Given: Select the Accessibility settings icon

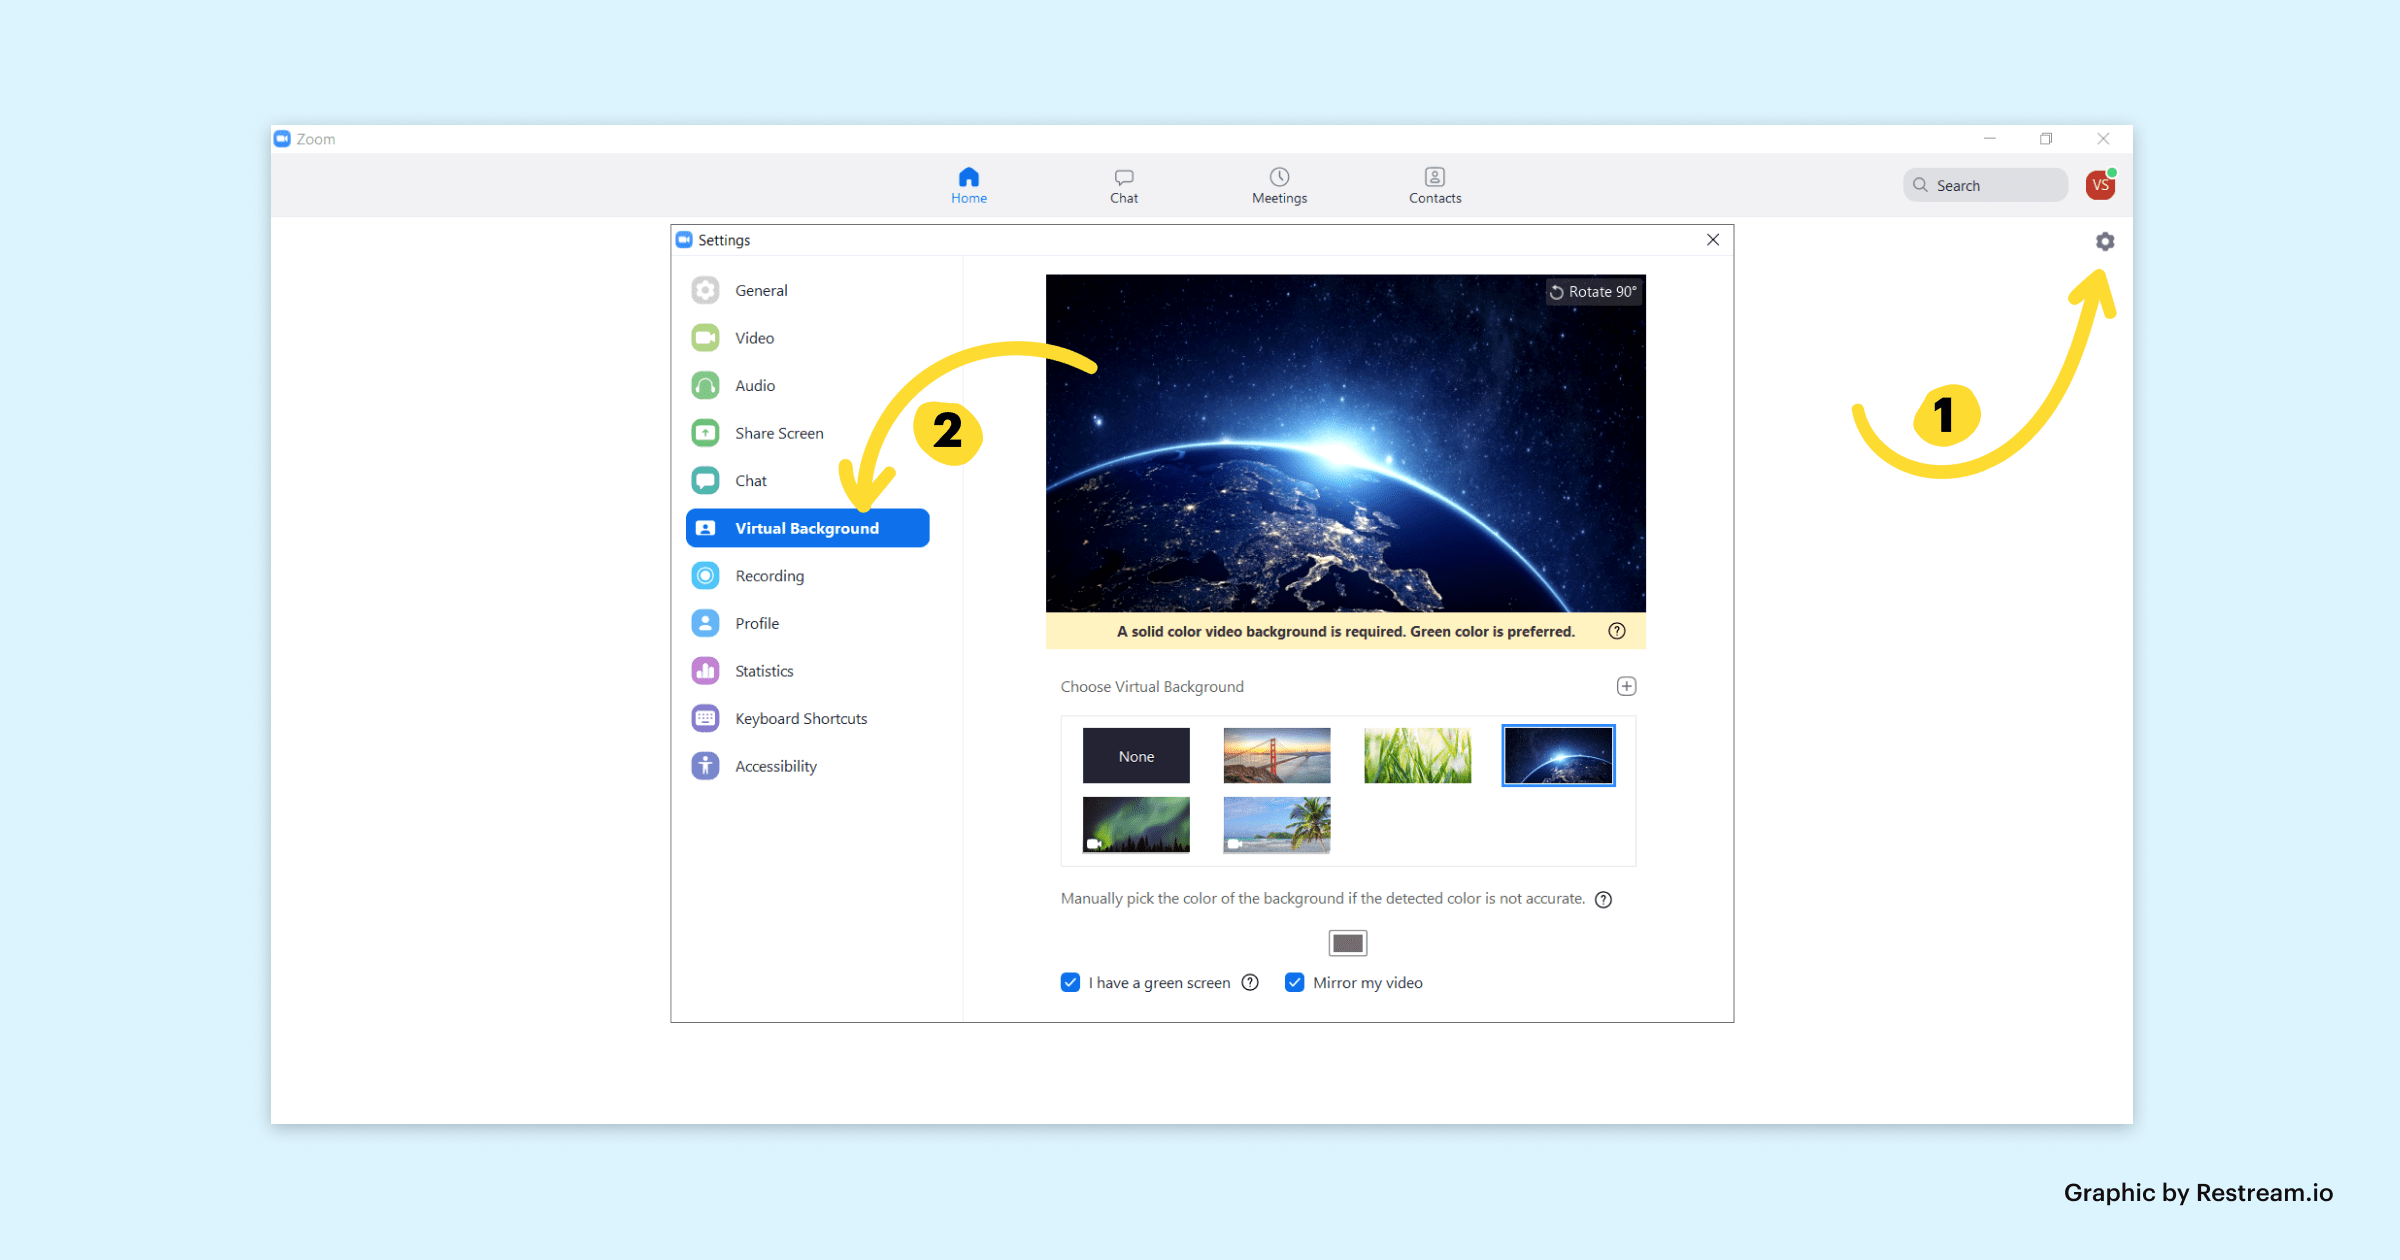Looking at the screenshot, I should (706, 765).
